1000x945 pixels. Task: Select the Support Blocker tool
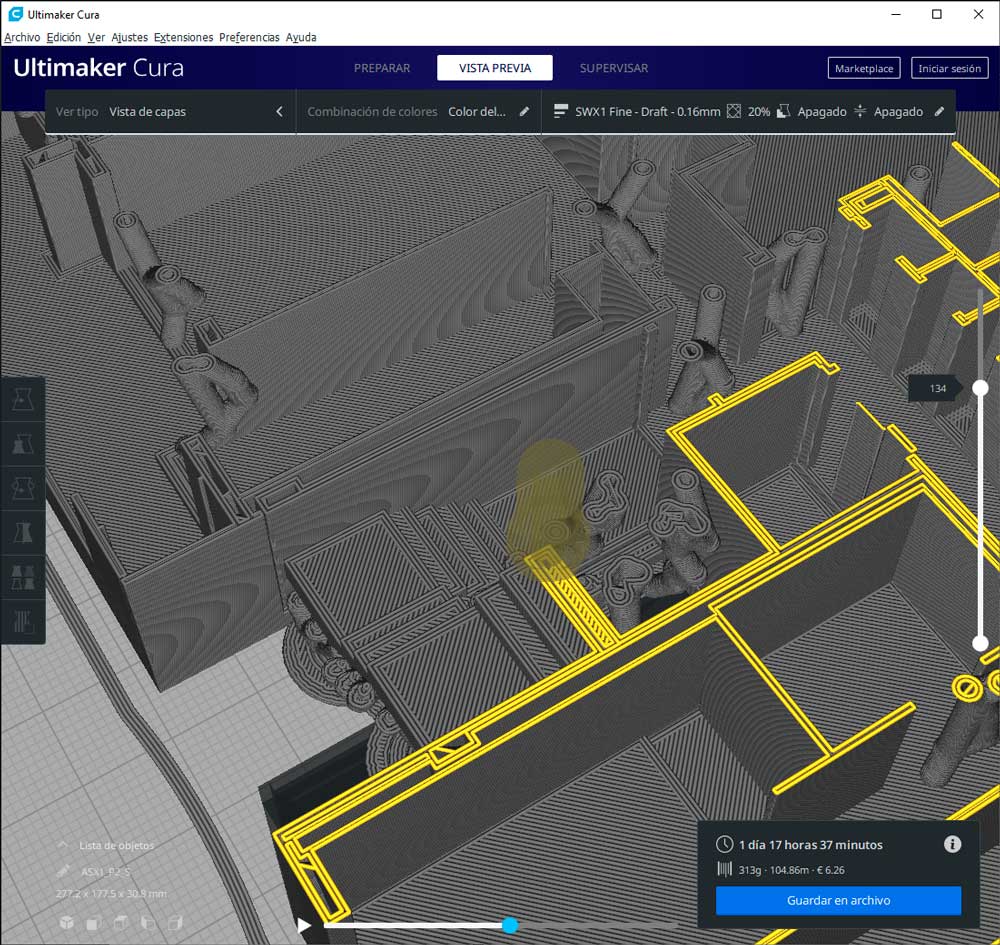(22, 620)
